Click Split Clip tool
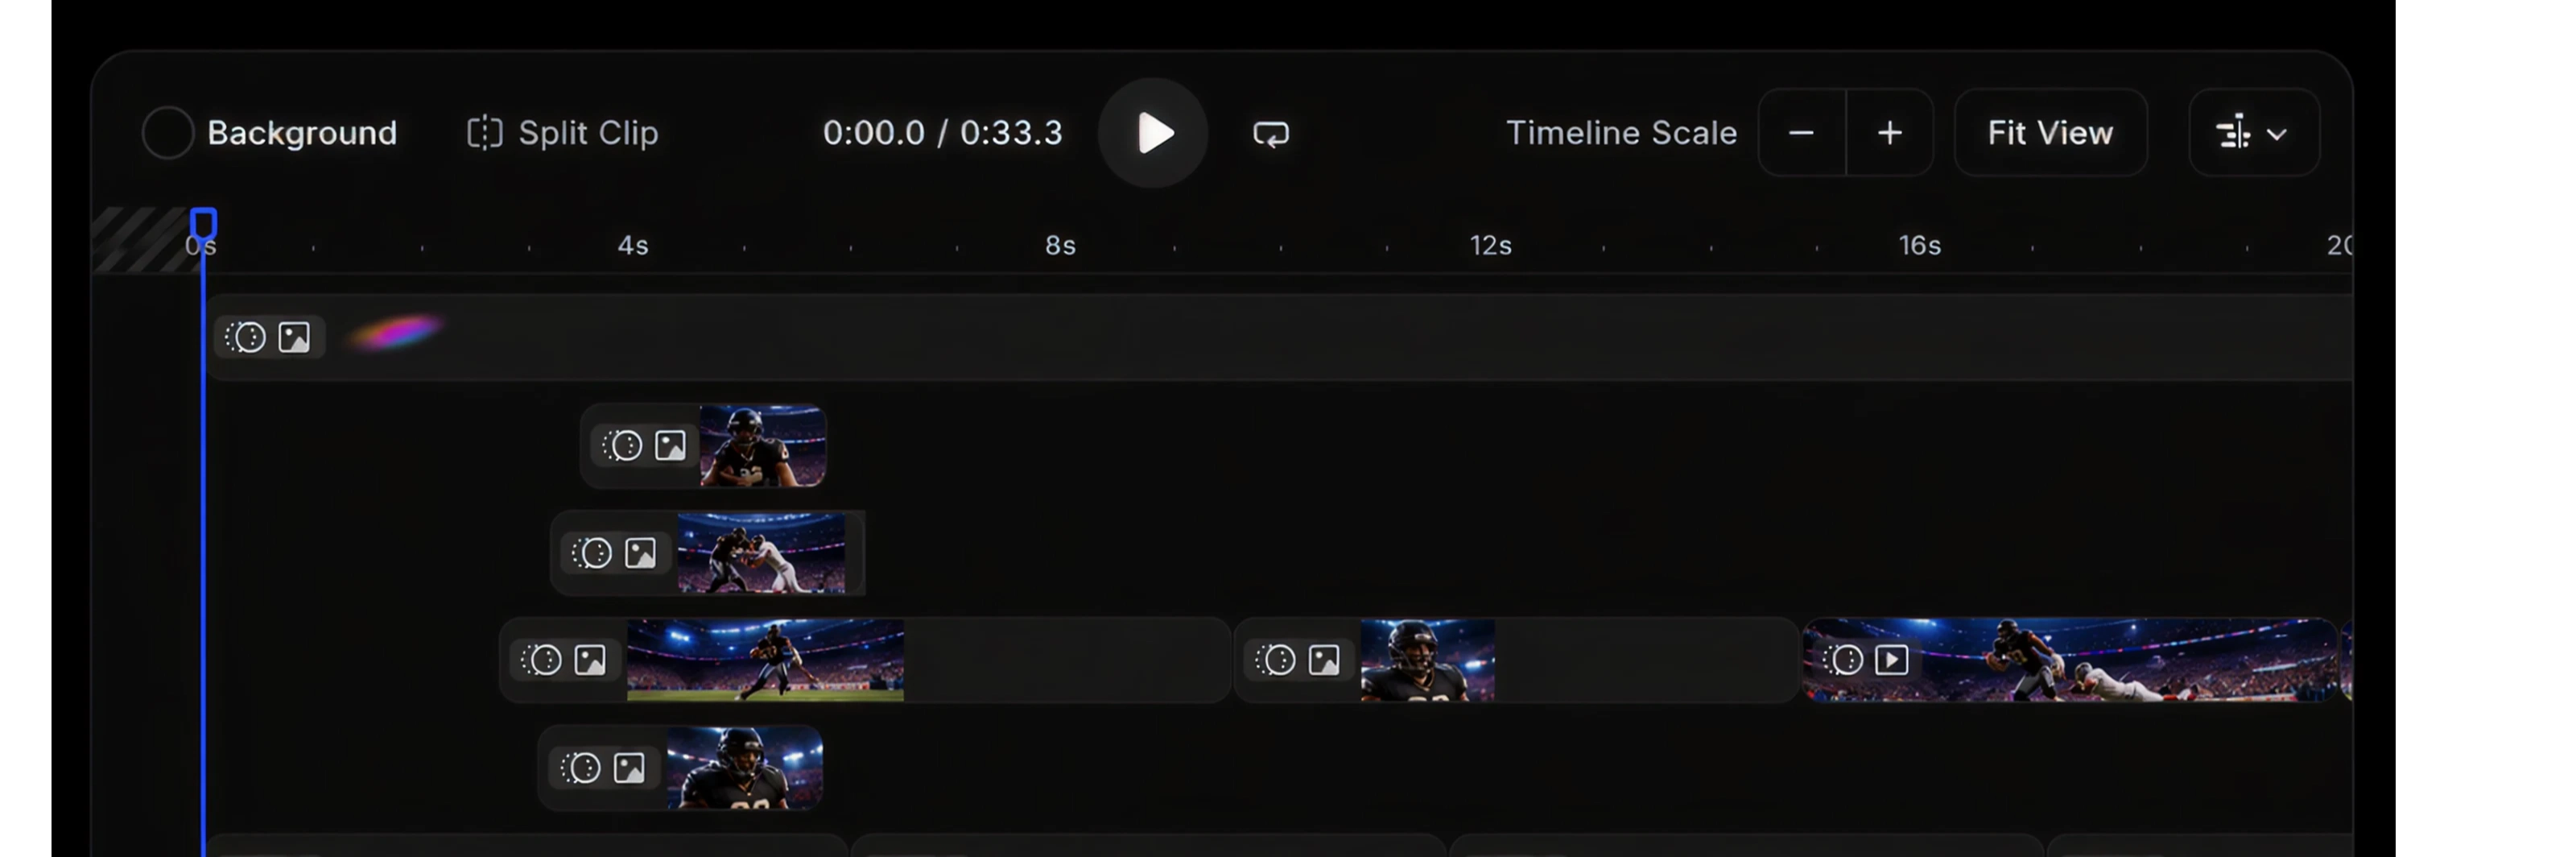The height and width of the screenshot is (857, 2576). pos(563,133)
